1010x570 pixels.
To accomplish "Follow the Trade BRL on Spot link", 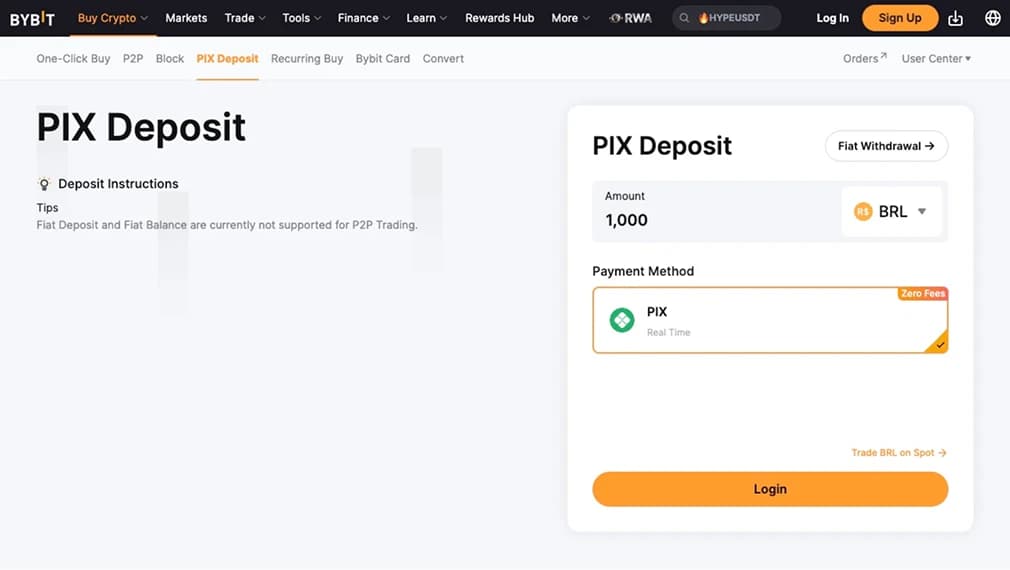I will pos(899,453).
